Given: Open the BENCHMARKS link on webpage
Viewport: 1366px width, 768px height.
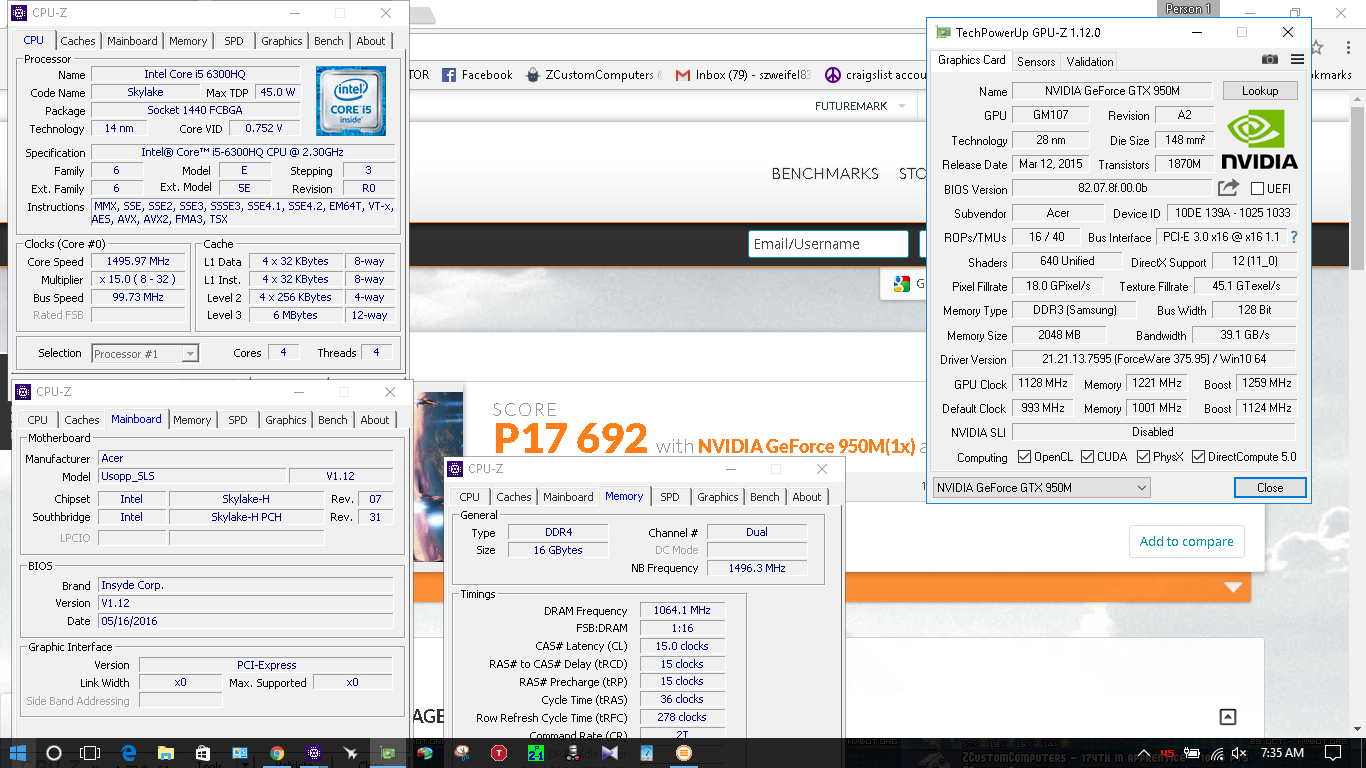Looking at the screenshot, I should pyautogui.click(x=825, y=173).
